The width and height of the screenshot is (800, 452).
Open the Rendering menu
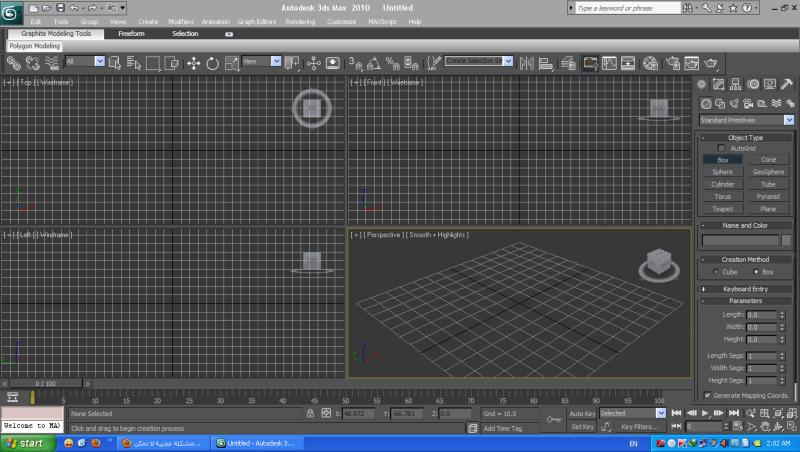(300, 21)
